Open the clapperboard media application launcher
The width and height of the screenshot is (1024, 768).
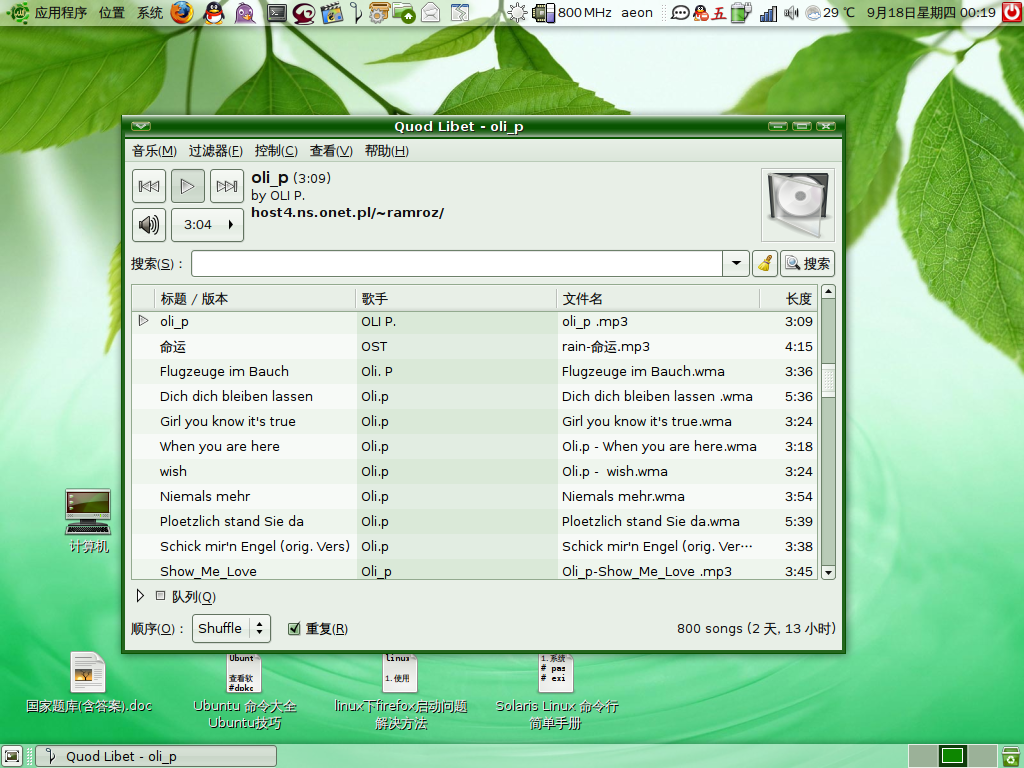pyautogui.click(x=332, y=12)
